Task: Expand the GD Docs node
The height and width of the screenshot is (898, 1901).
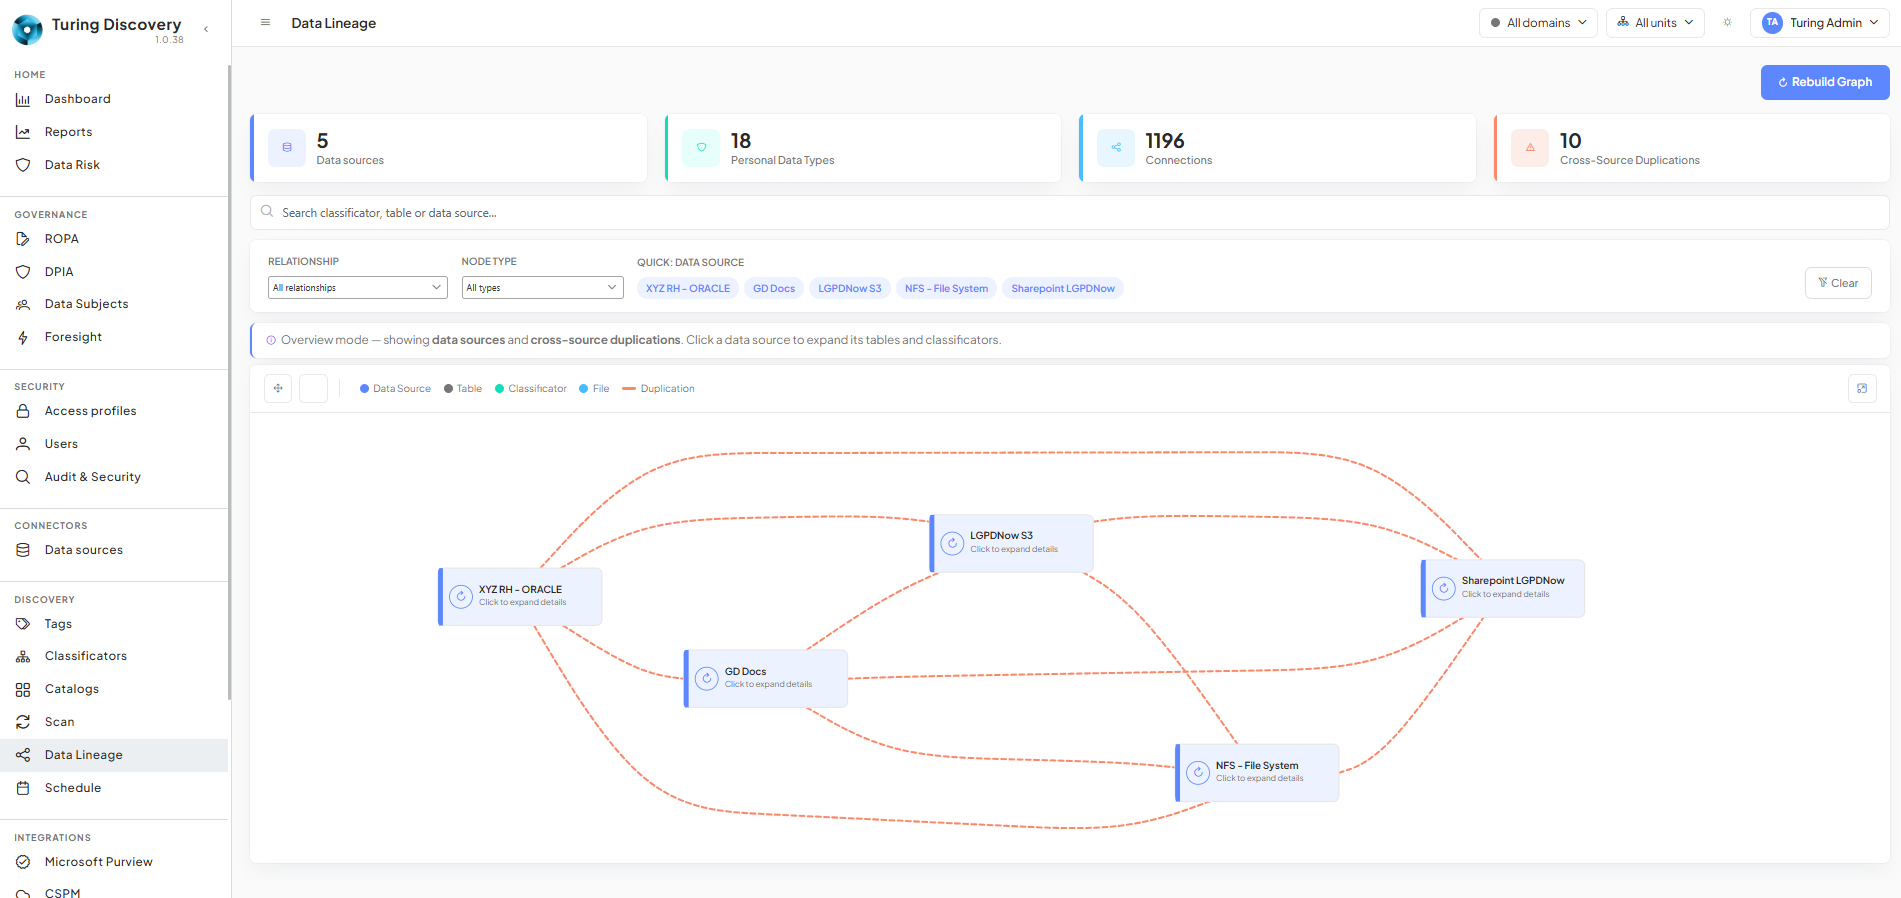Action: tap(766, 679)
